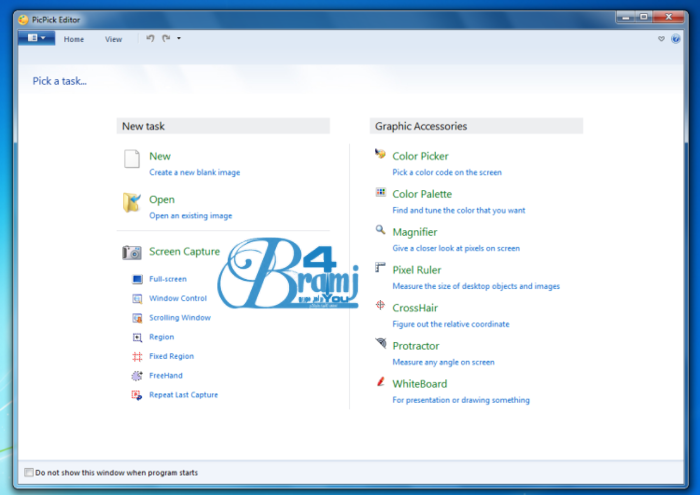Select Repeat Last Capture option
This screenshot has height=495, width=700.
coord(183,395)
